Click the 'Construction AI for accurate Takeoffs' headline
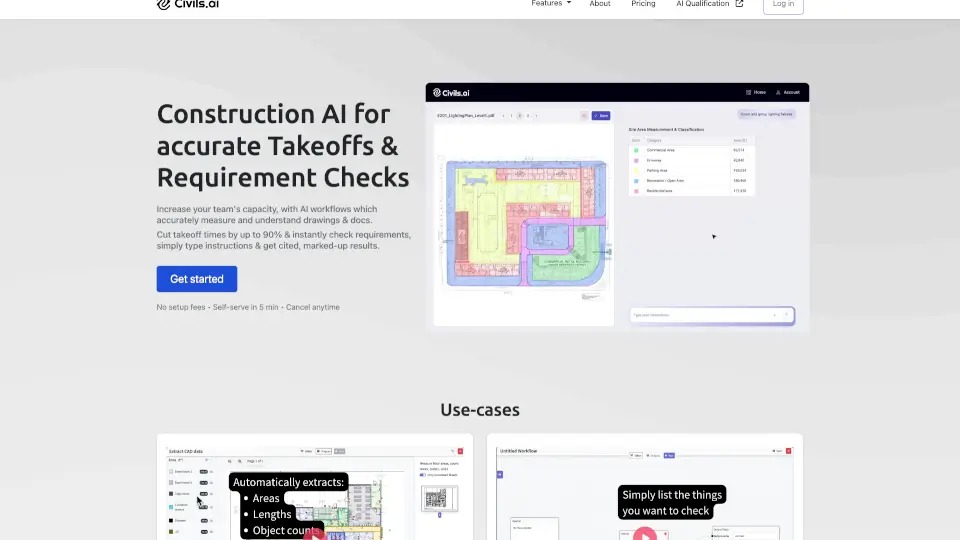This screenshot has width=960, height=540. [283, 146]
